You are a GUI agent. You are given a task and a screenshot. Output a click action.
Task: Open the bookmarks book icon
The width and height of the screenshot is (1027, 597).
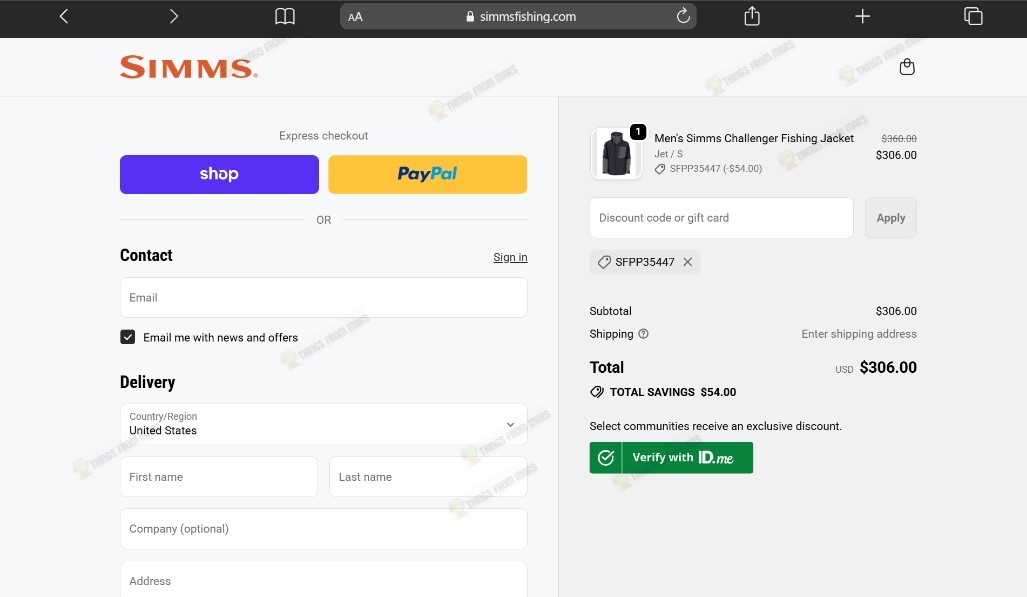coord(284,16)
